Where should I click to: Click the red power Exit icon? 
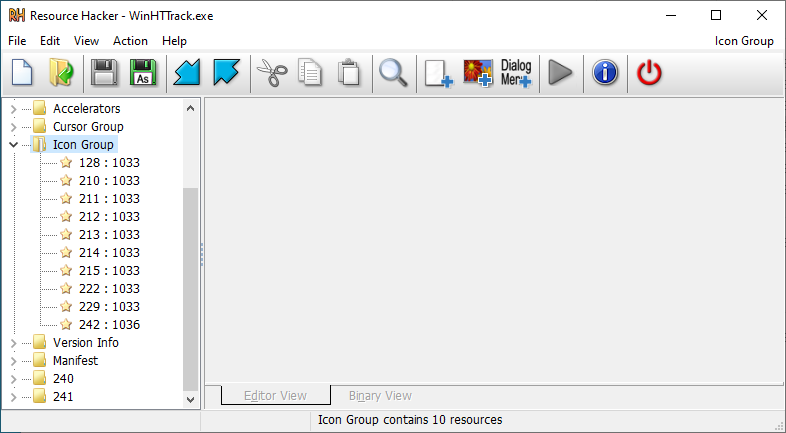click(649, 73)
